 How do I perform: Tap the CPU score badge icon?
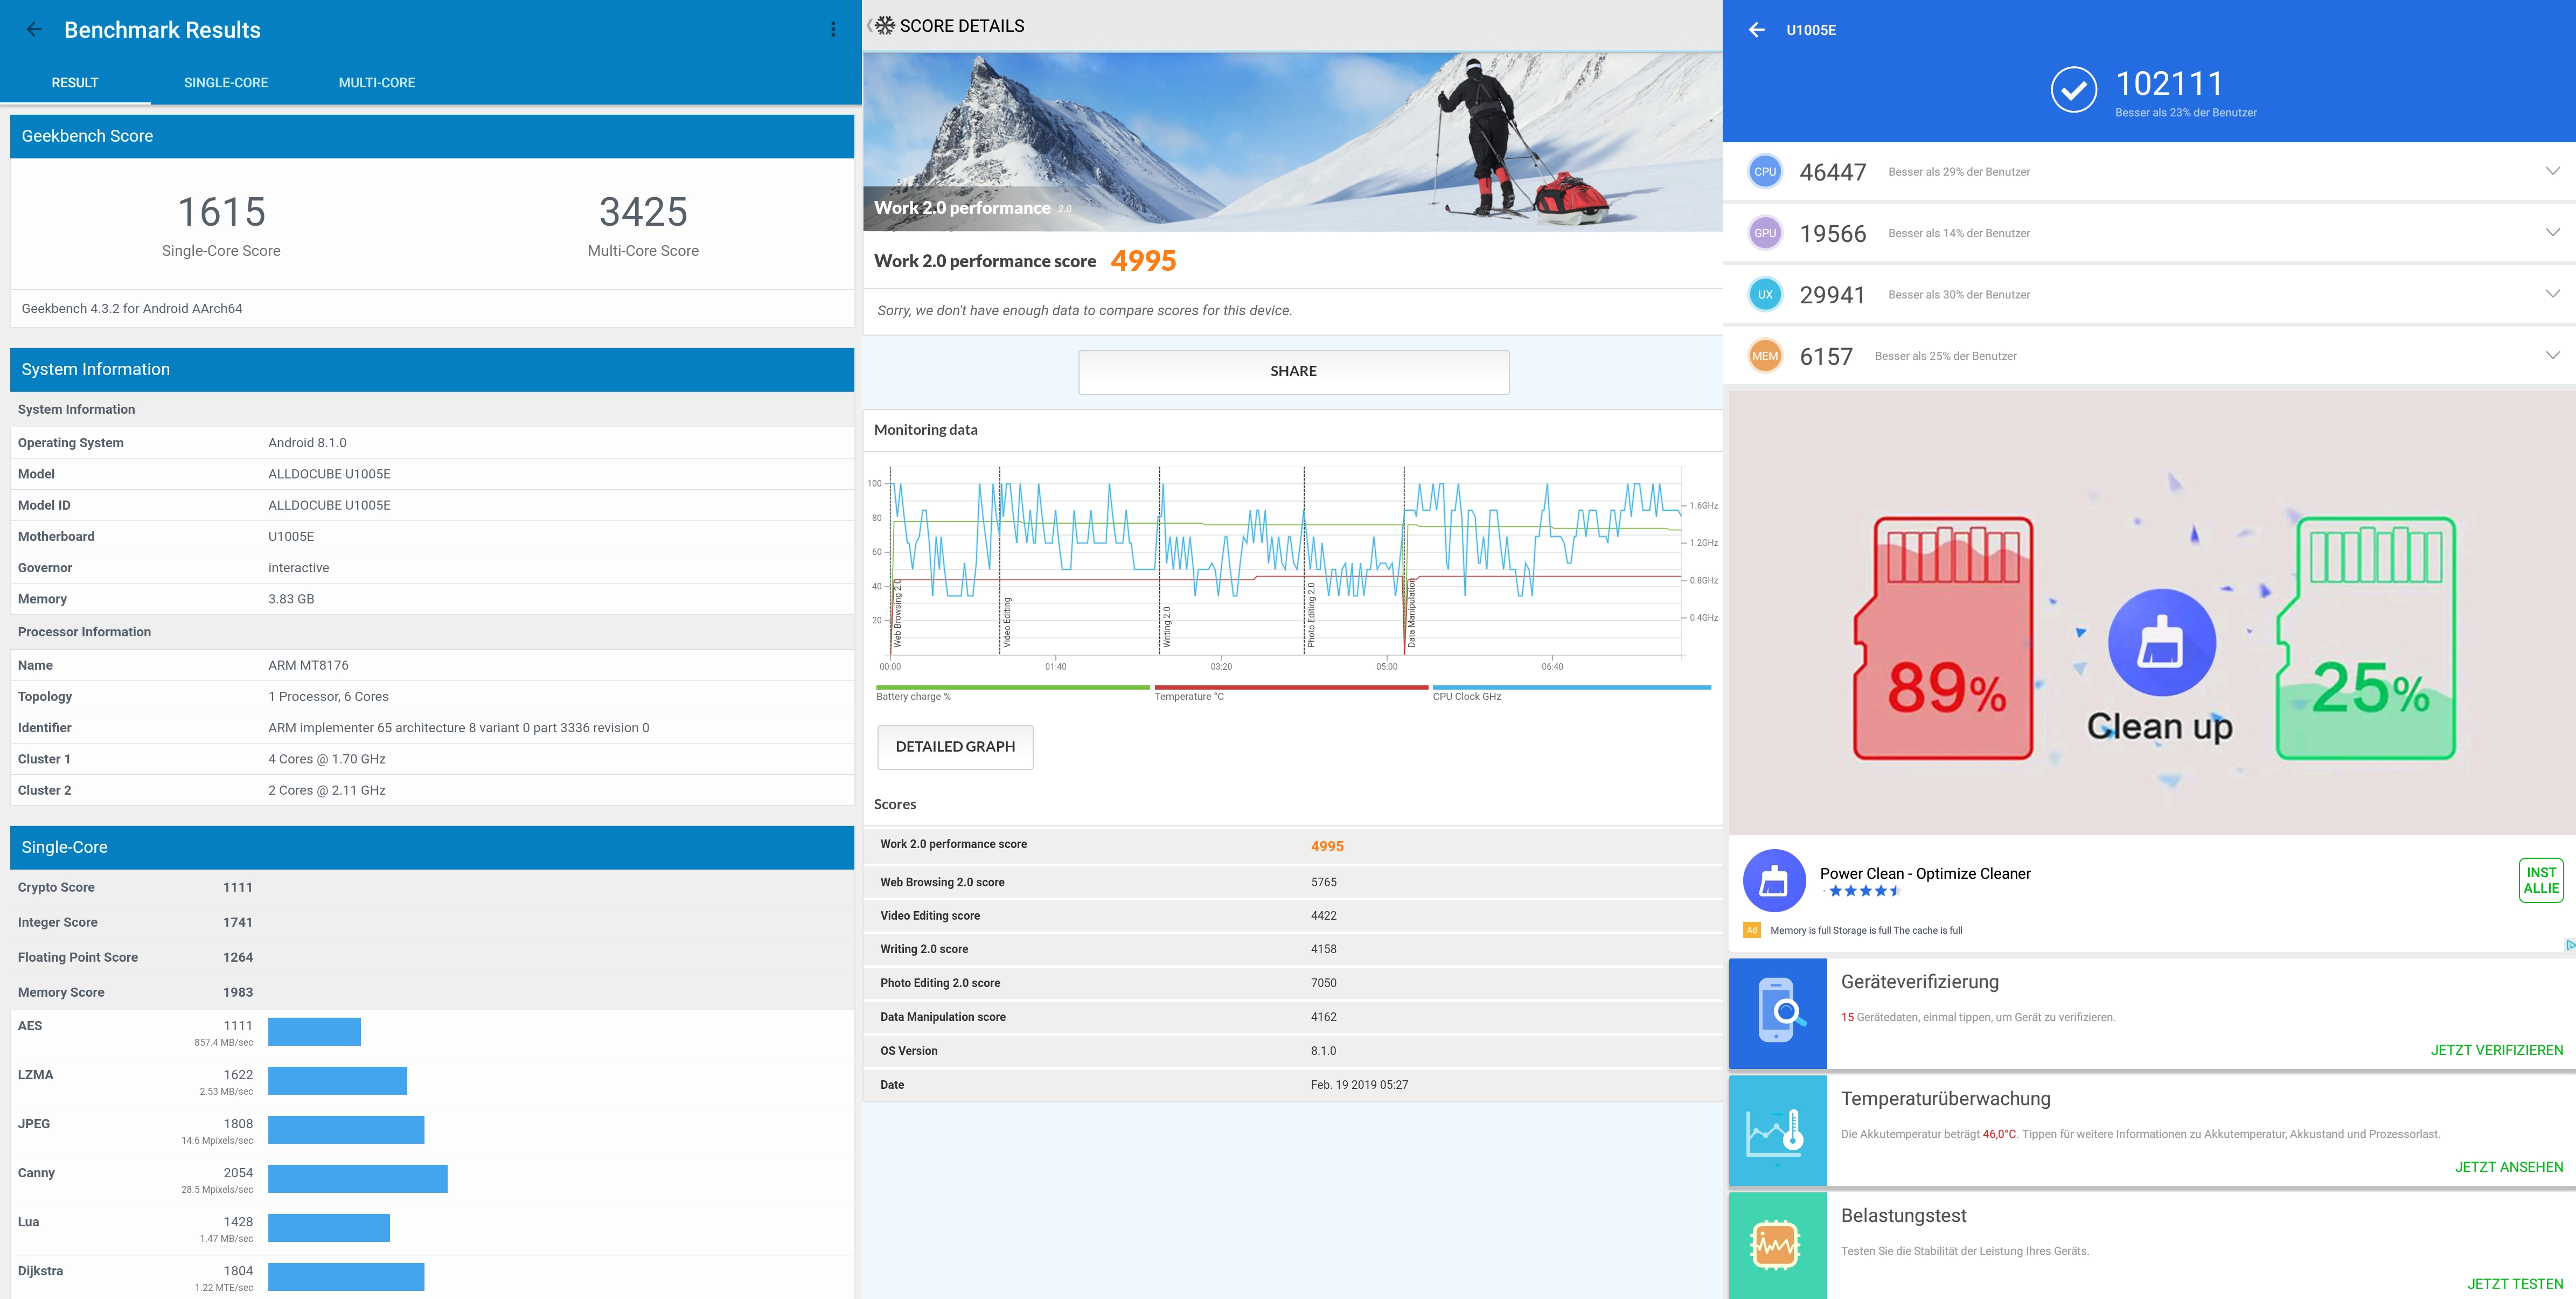(x=1765, y=172)
